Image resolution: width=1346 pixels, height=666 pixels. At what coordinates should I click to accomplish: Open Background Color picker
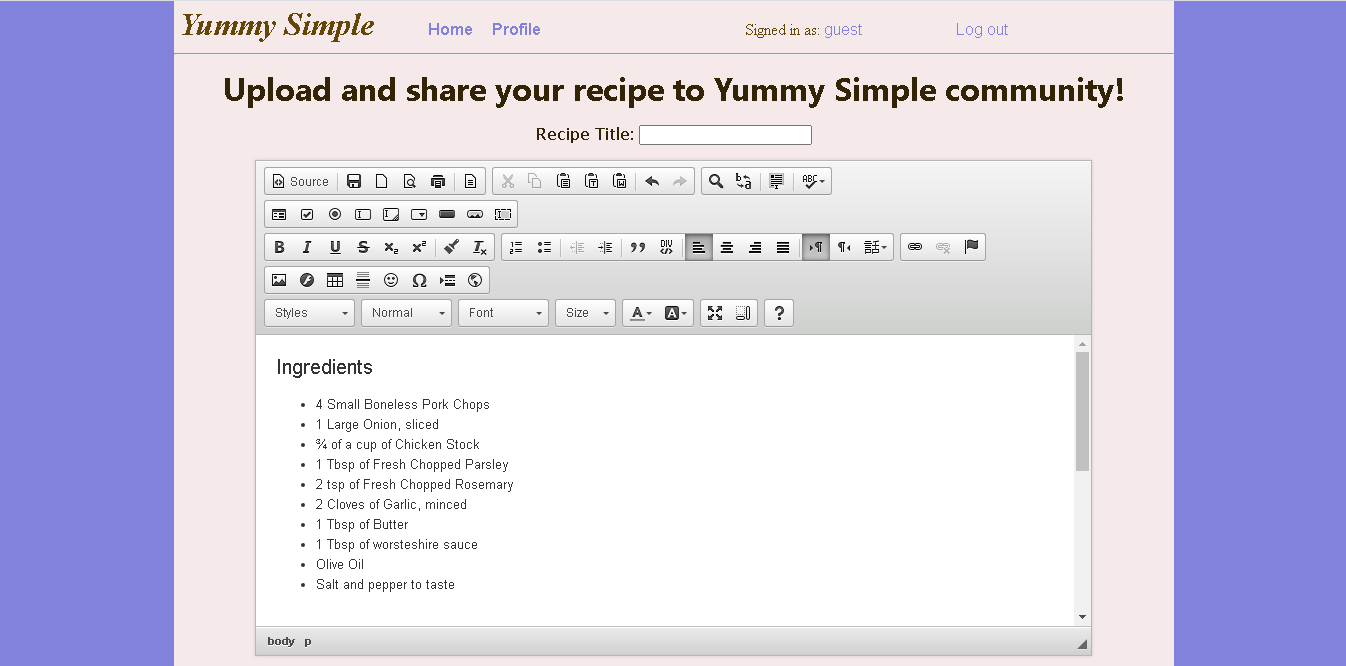(676, 313)
